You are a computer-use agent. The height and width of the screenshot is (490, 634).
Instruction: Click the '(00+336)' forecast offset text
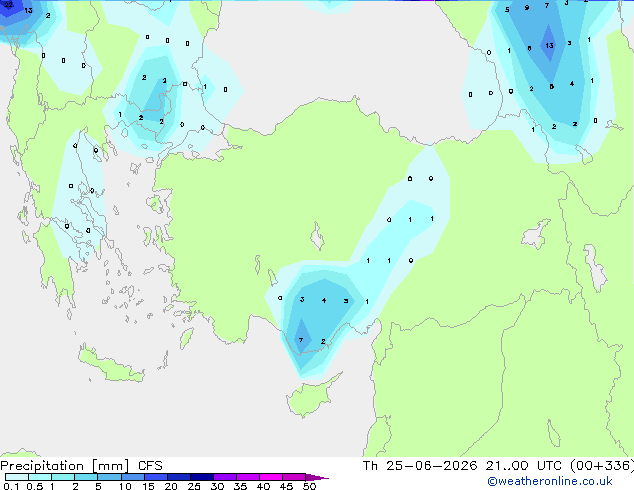point(602,466)
